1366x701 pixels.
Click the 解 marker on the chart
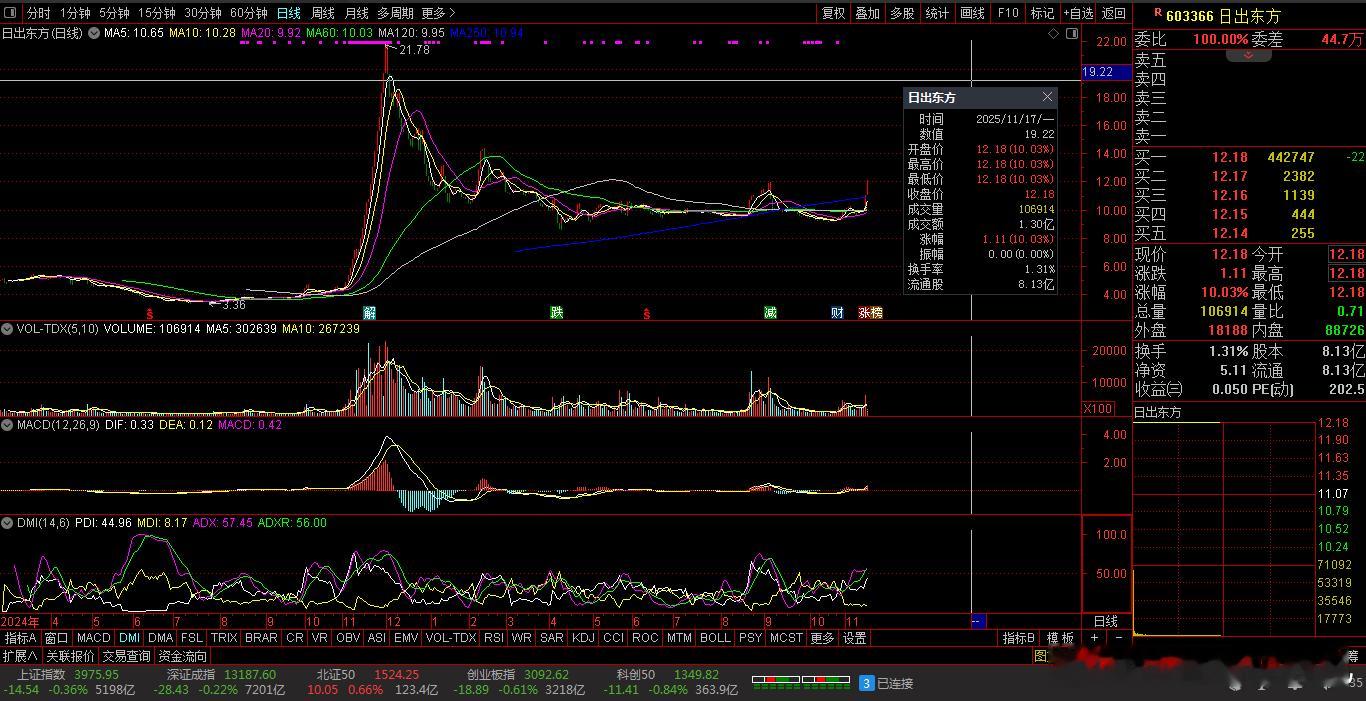[369, 313]
